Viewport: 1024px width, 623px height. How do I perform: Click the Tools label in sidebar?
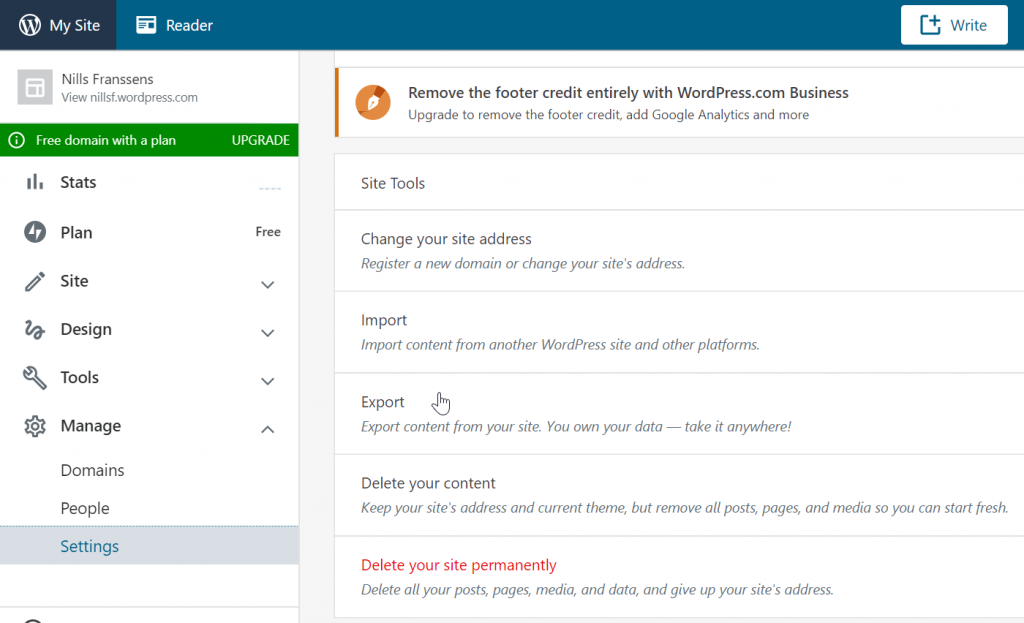[x=80, y=377]
